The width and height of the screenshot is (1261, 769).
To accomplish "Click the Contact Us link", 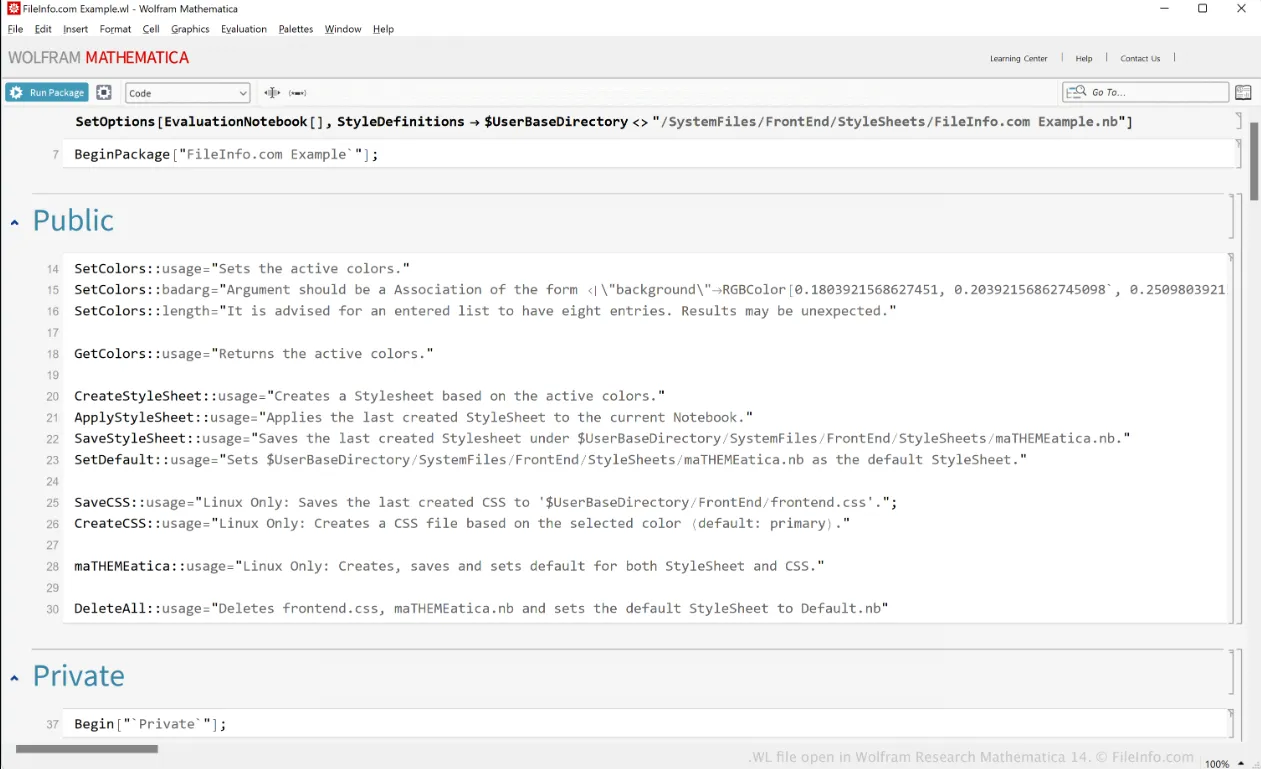I will coord(1140,58).
